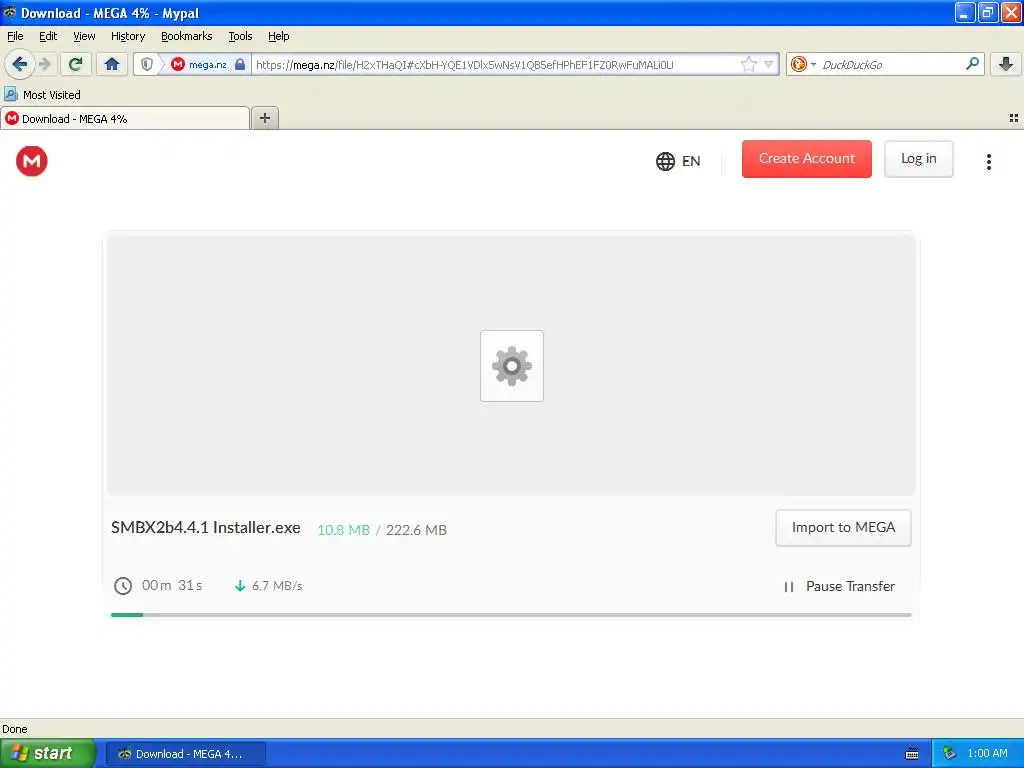Click the gear file type thumbnail
Viewport: 1024px width, 768px height.
tap(512, 366)
